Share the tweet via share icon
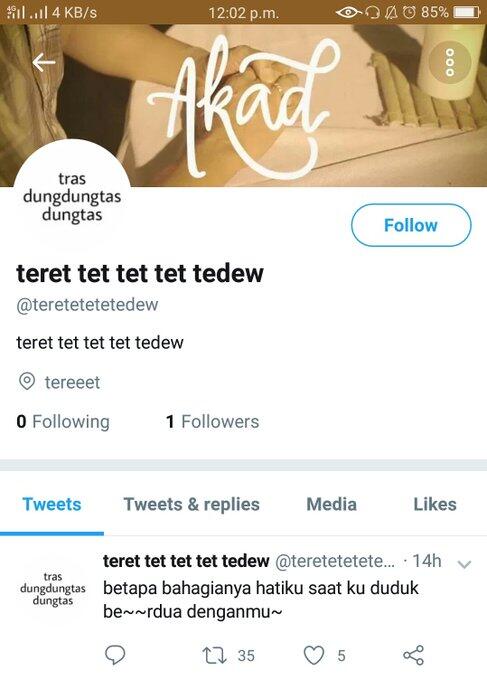 click(x=413, y=655)
